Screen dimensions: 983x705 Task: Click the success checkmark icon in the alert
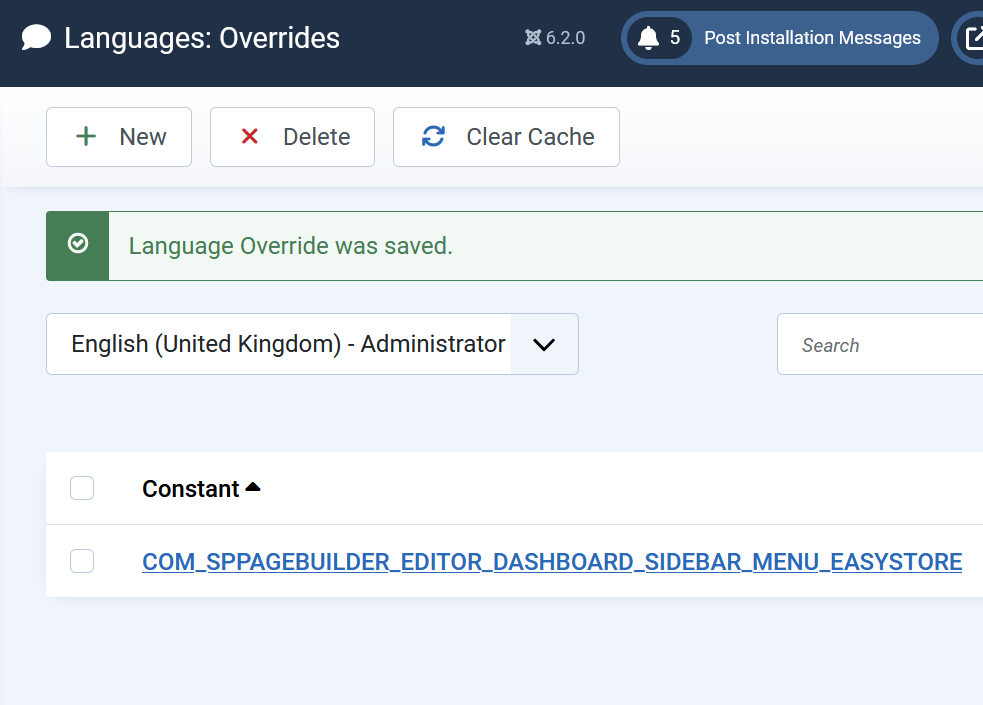pos(78,243)
